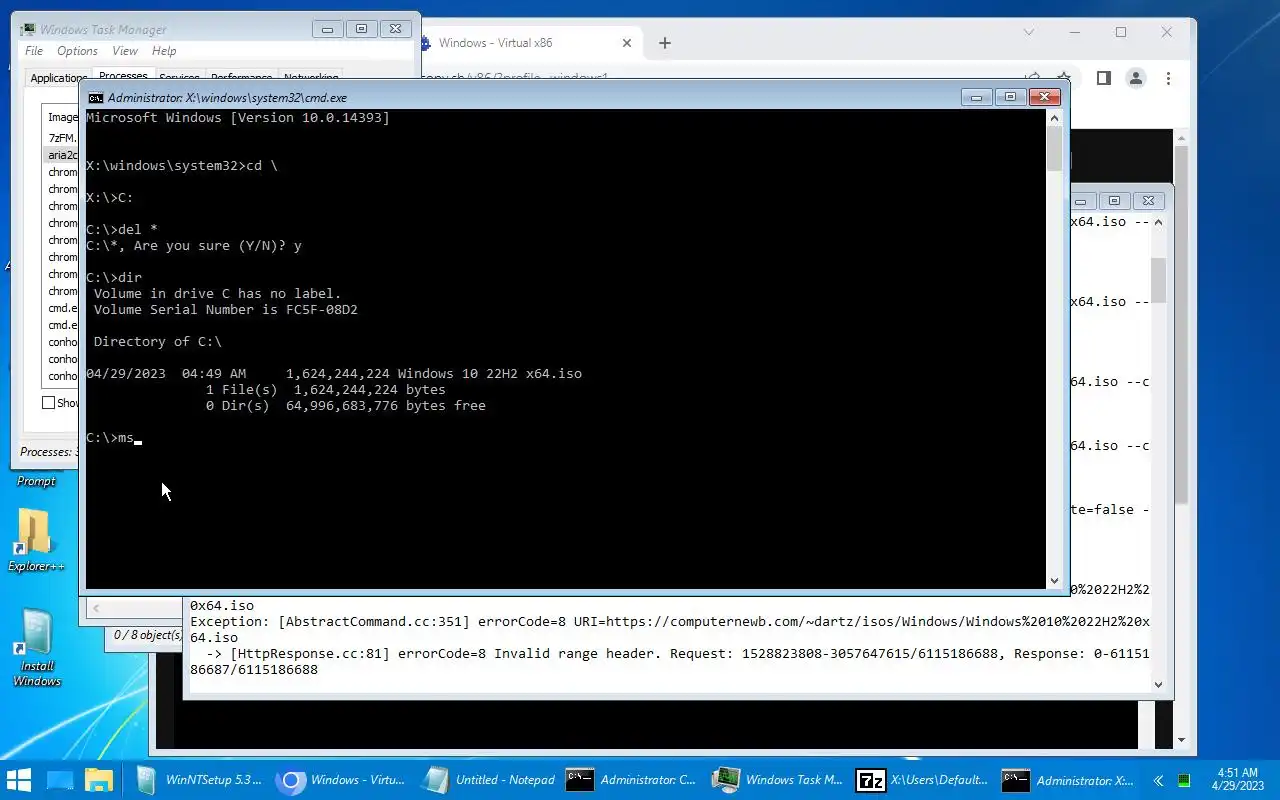Show hidden tray icons chevron
Image resolution: width=1280 pixels, height=800 pixels.
pyautogui.click(x=1158, y=780)
